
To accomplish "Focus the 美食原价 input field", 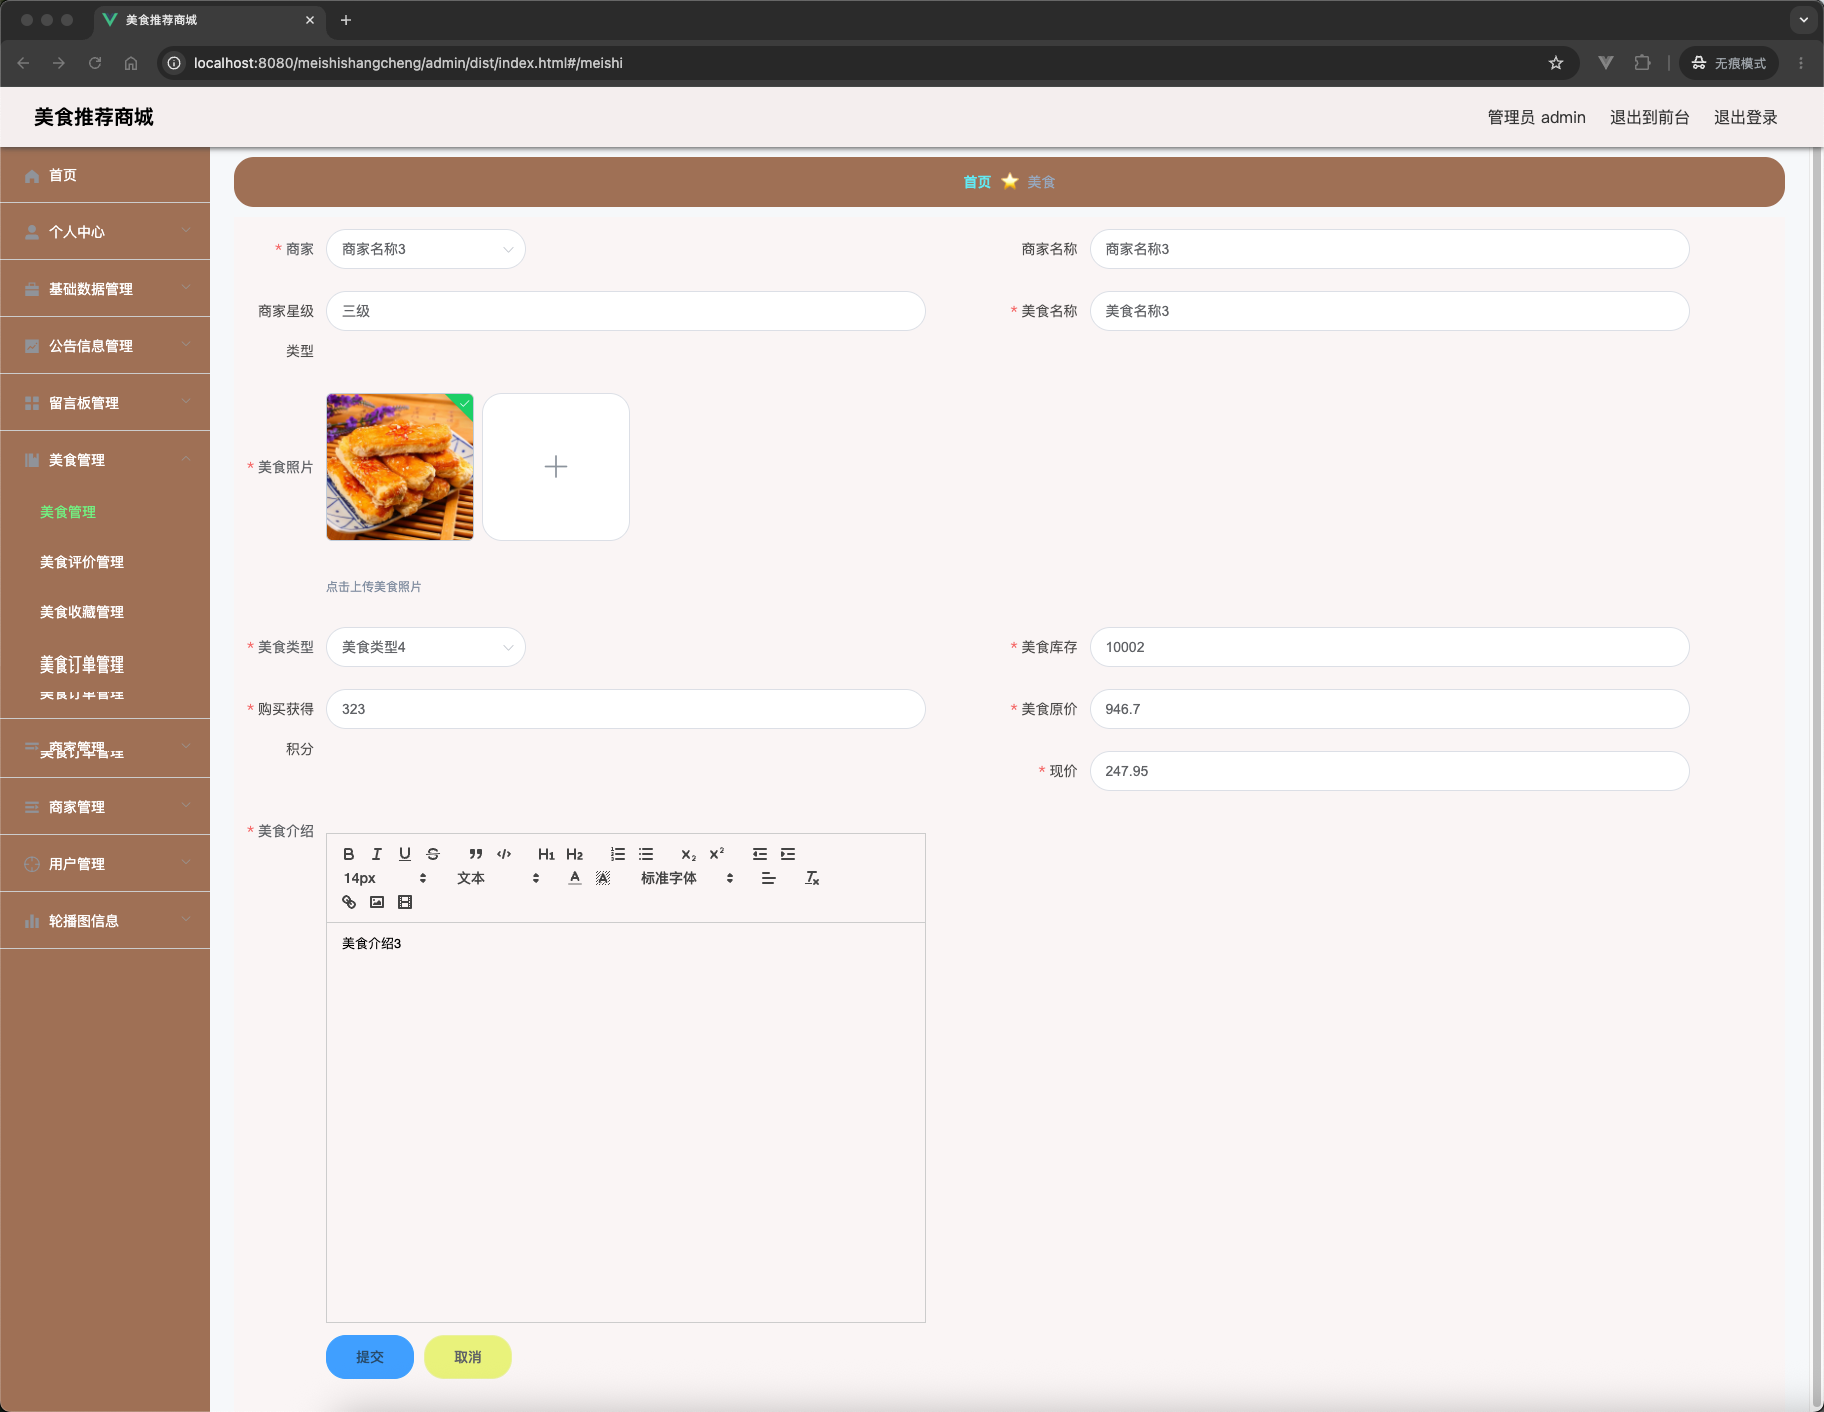I will click(1389, 709).
